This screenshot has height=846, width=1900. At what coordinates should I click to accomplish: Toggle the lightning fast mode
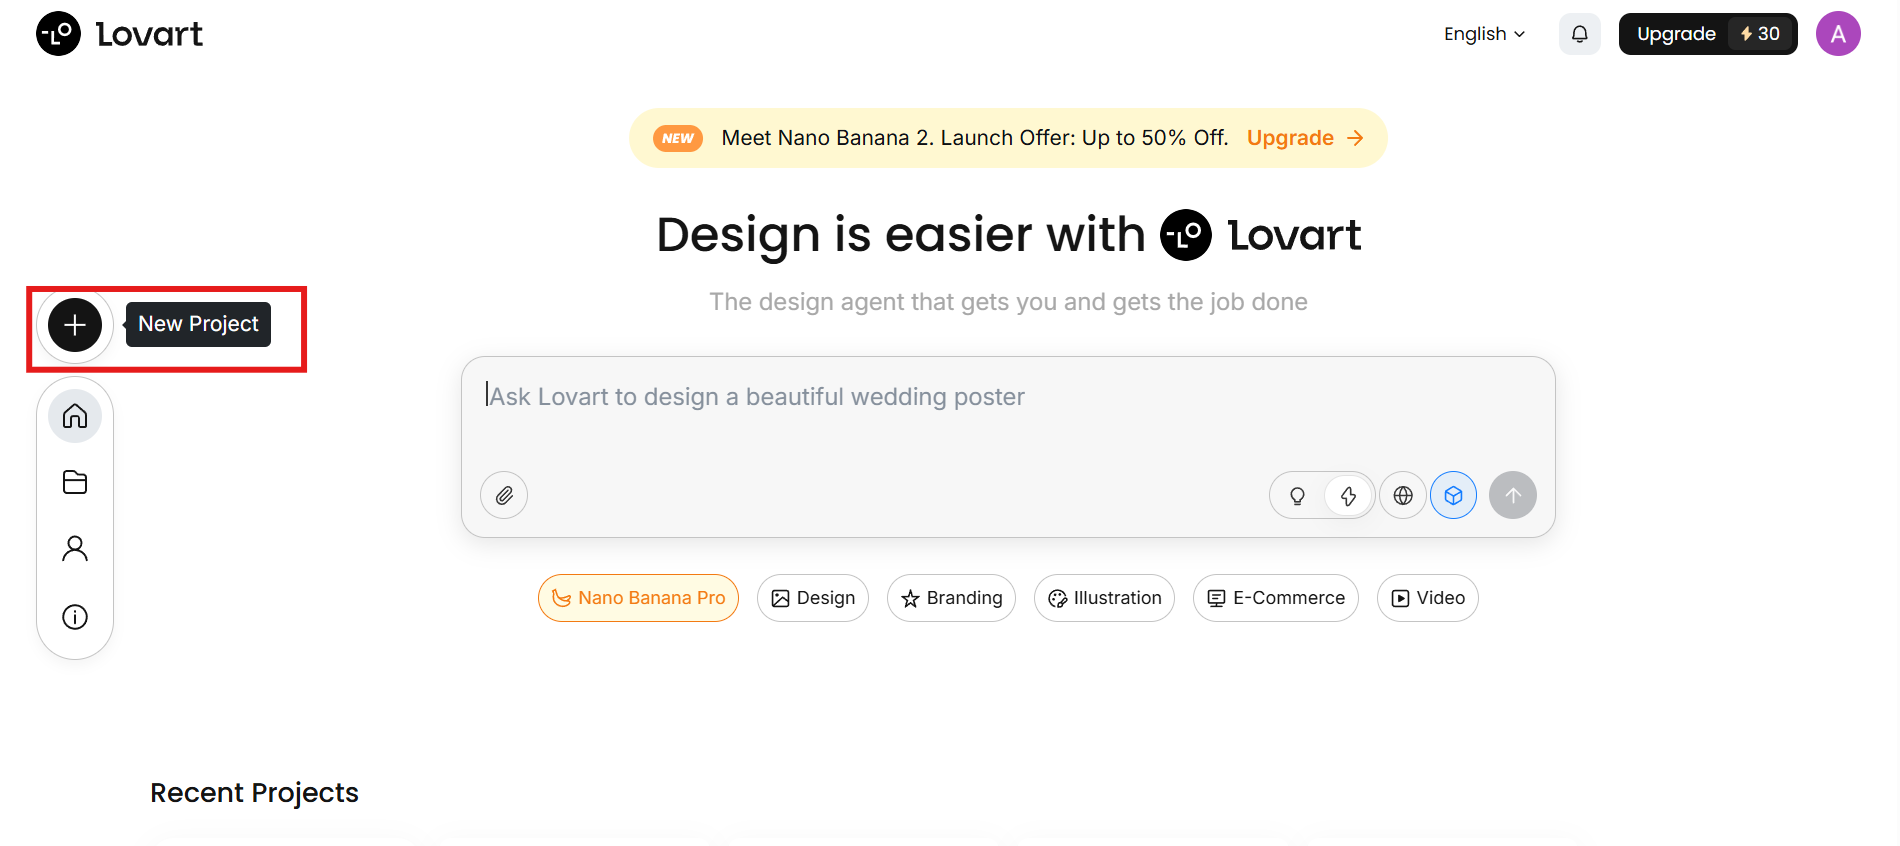pos(1348,495)
